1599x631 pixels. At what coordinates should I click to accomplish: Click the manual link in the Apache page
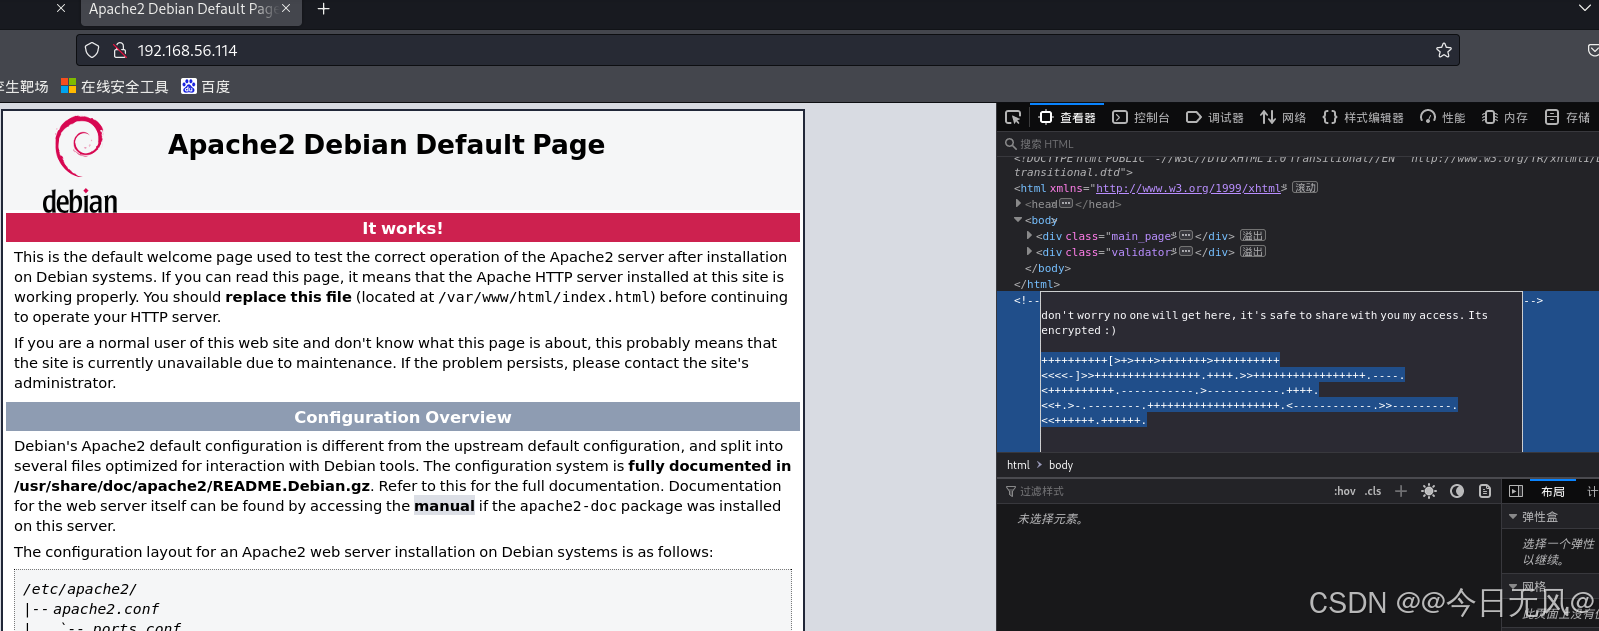click(444, 506)
